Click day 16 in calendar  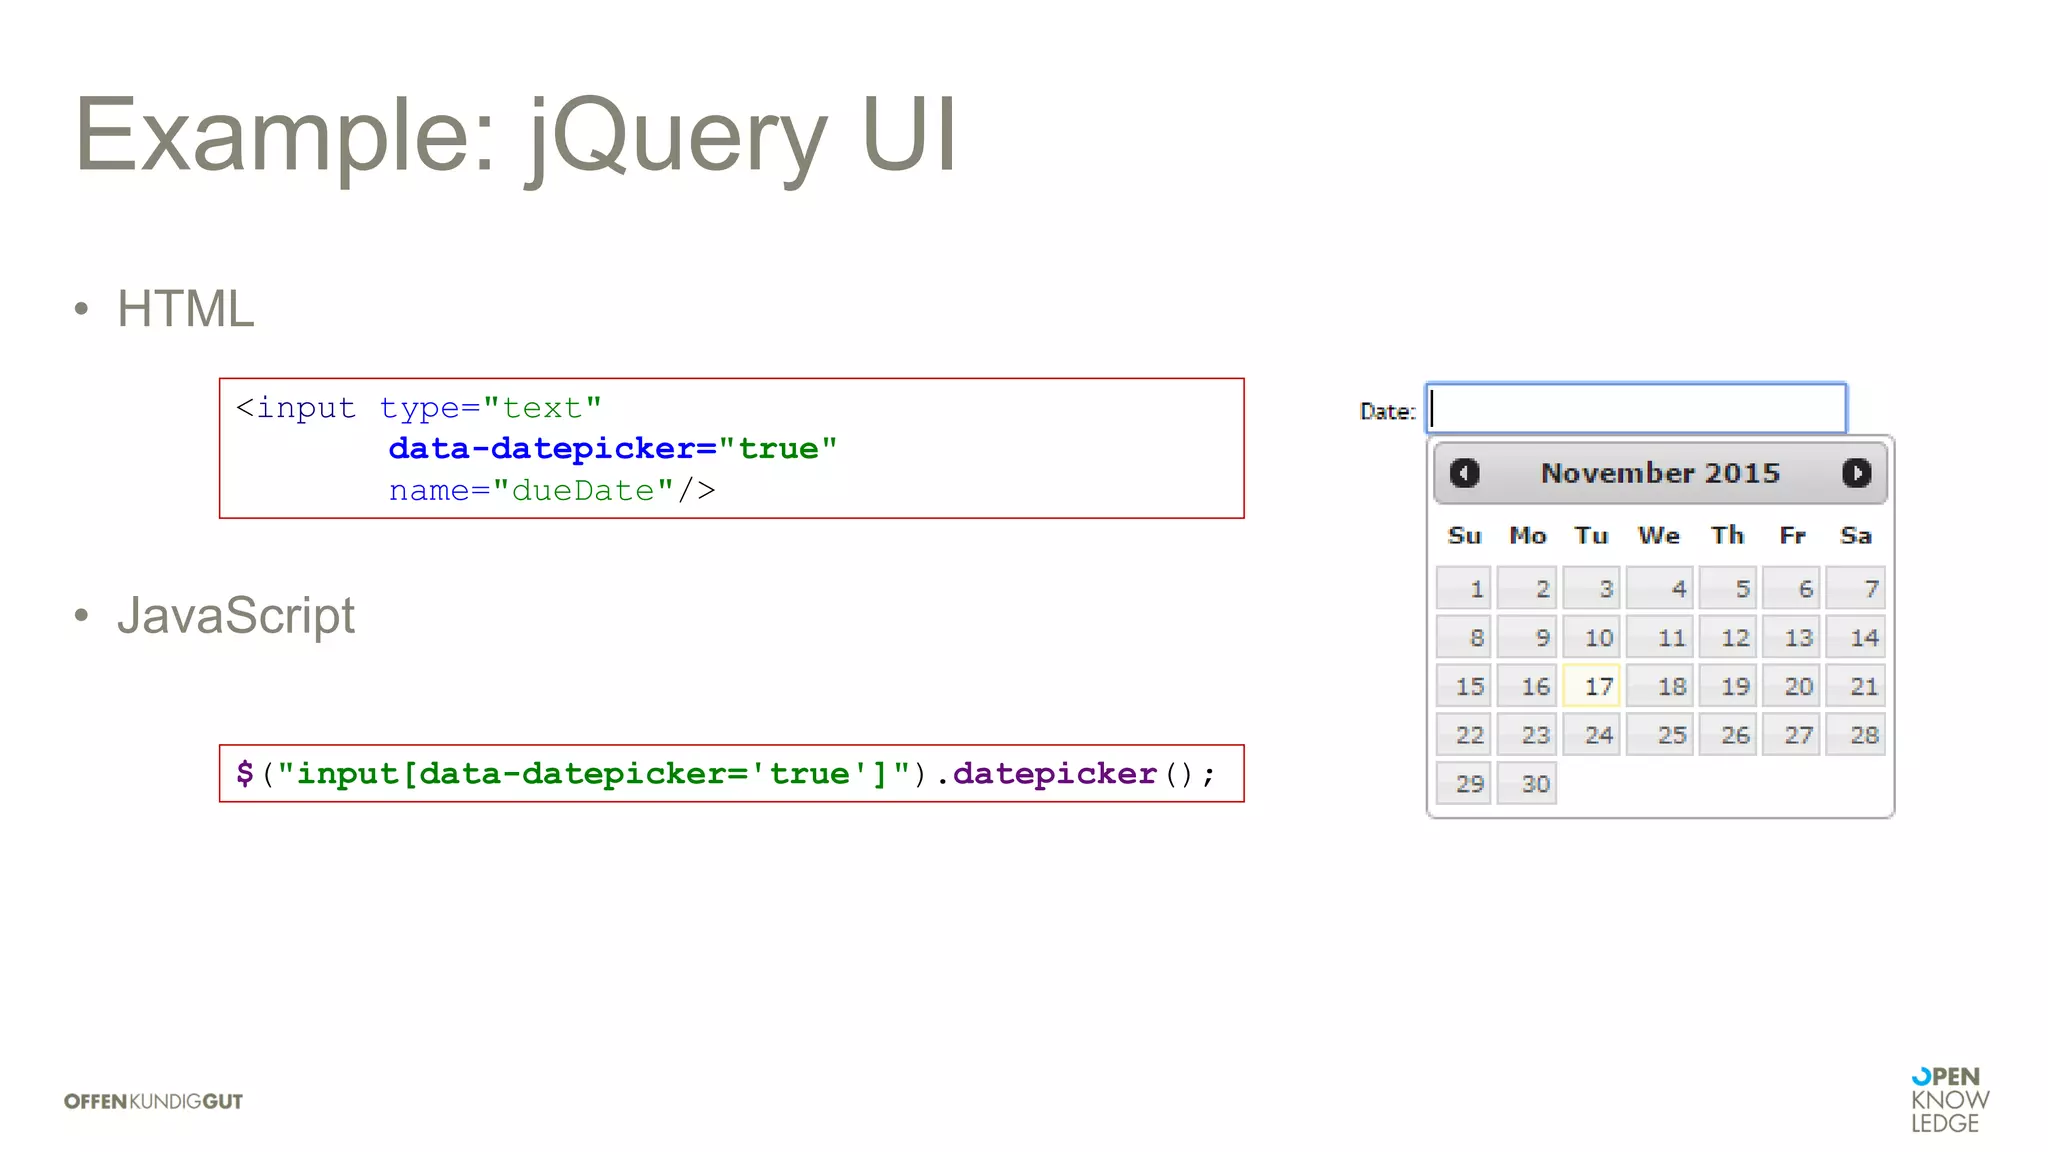pos(1527,686)
